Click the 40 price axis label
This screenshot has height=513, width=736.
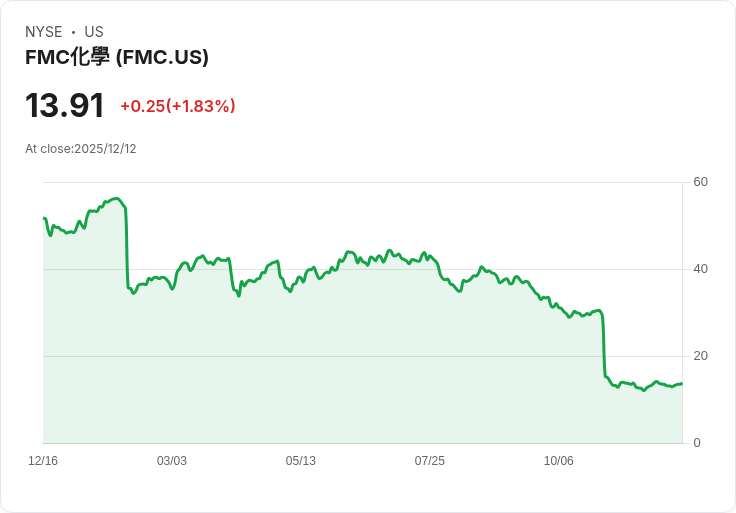701,269
